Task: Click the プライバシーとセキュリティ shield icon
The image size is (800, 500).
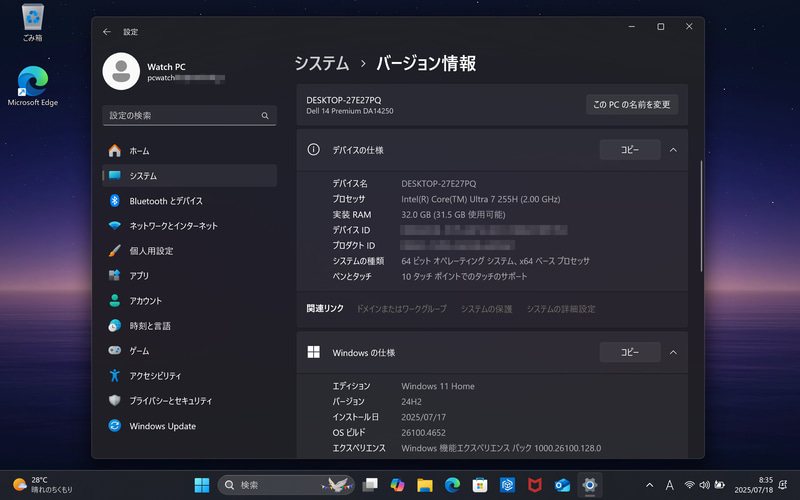Action: (x=115, y=401)
